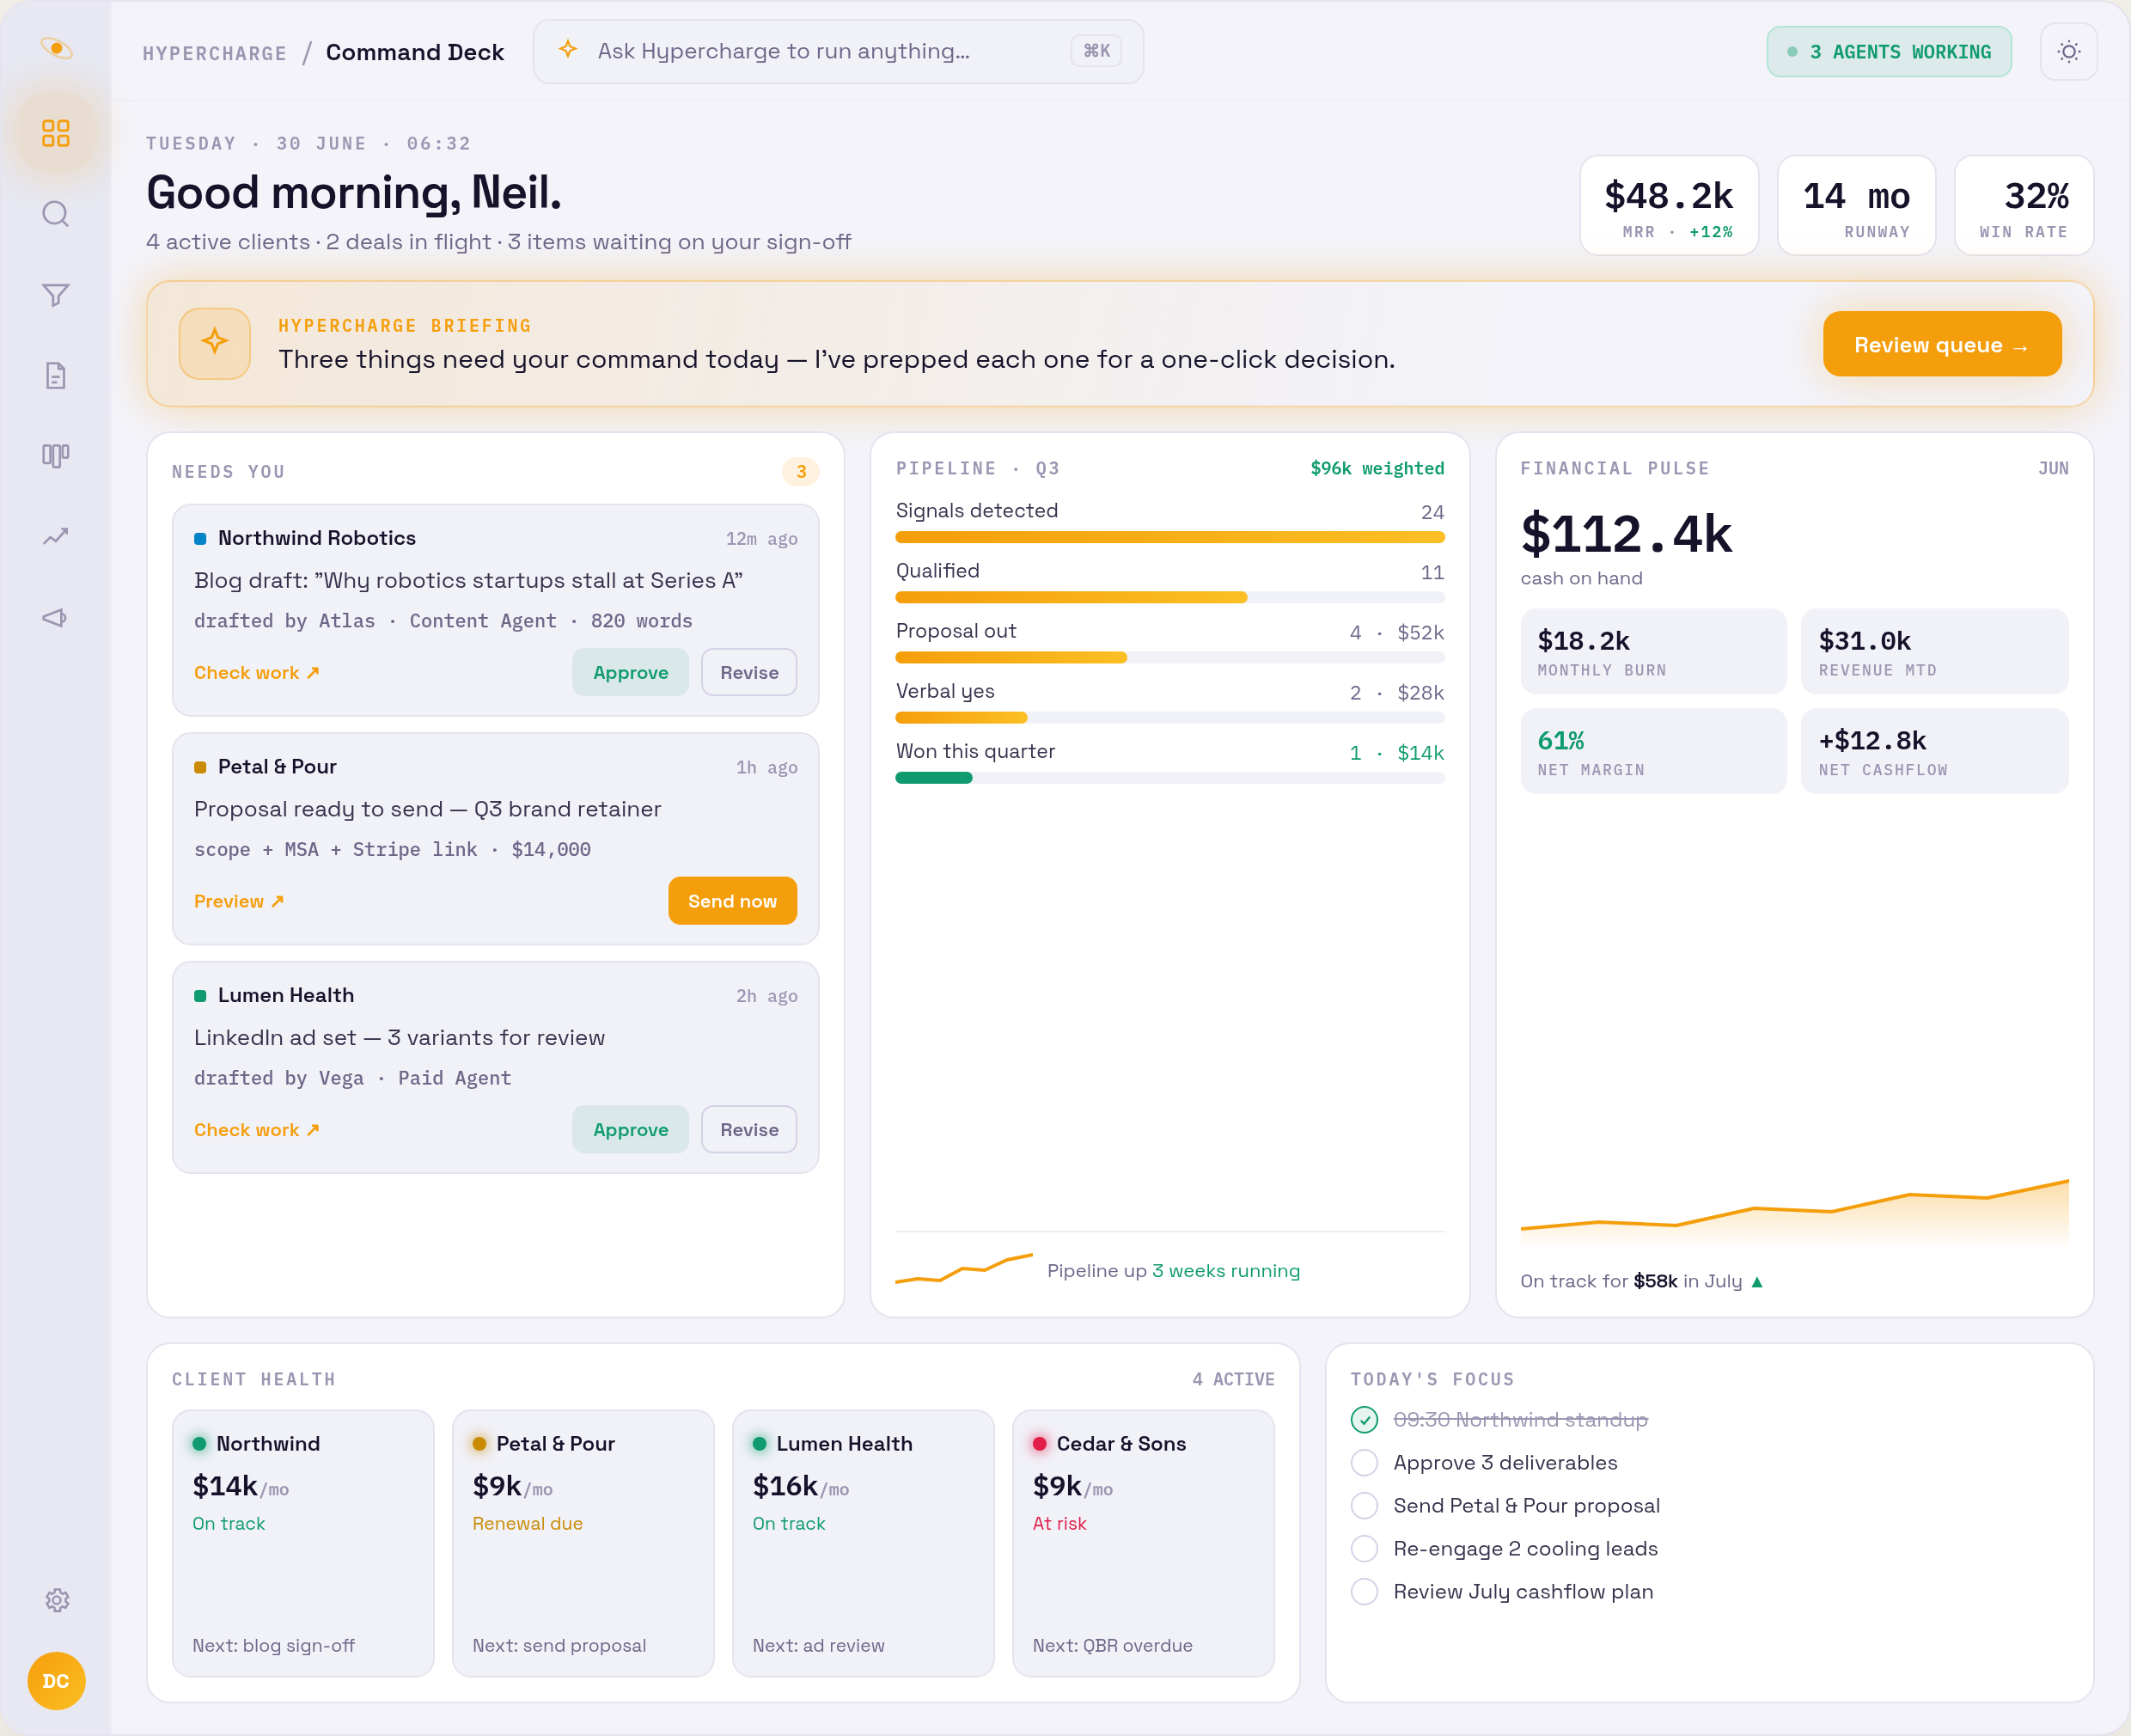This screenshot has height=1736, width=2131.
Task: Click "Next: QBR overdue" on Cedar & Sons
Action: [x=1112, y=1645]
